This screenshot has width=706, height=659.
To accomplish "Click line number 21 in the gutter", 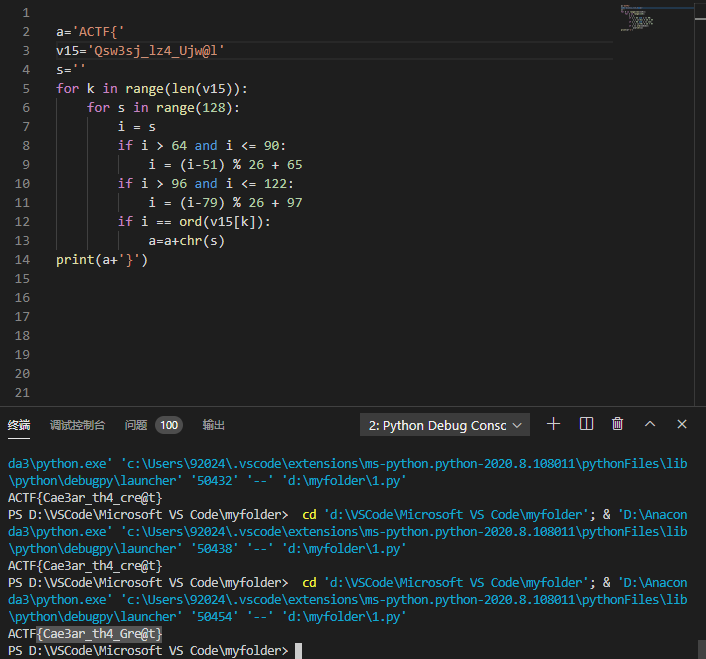I will point(22,393).
